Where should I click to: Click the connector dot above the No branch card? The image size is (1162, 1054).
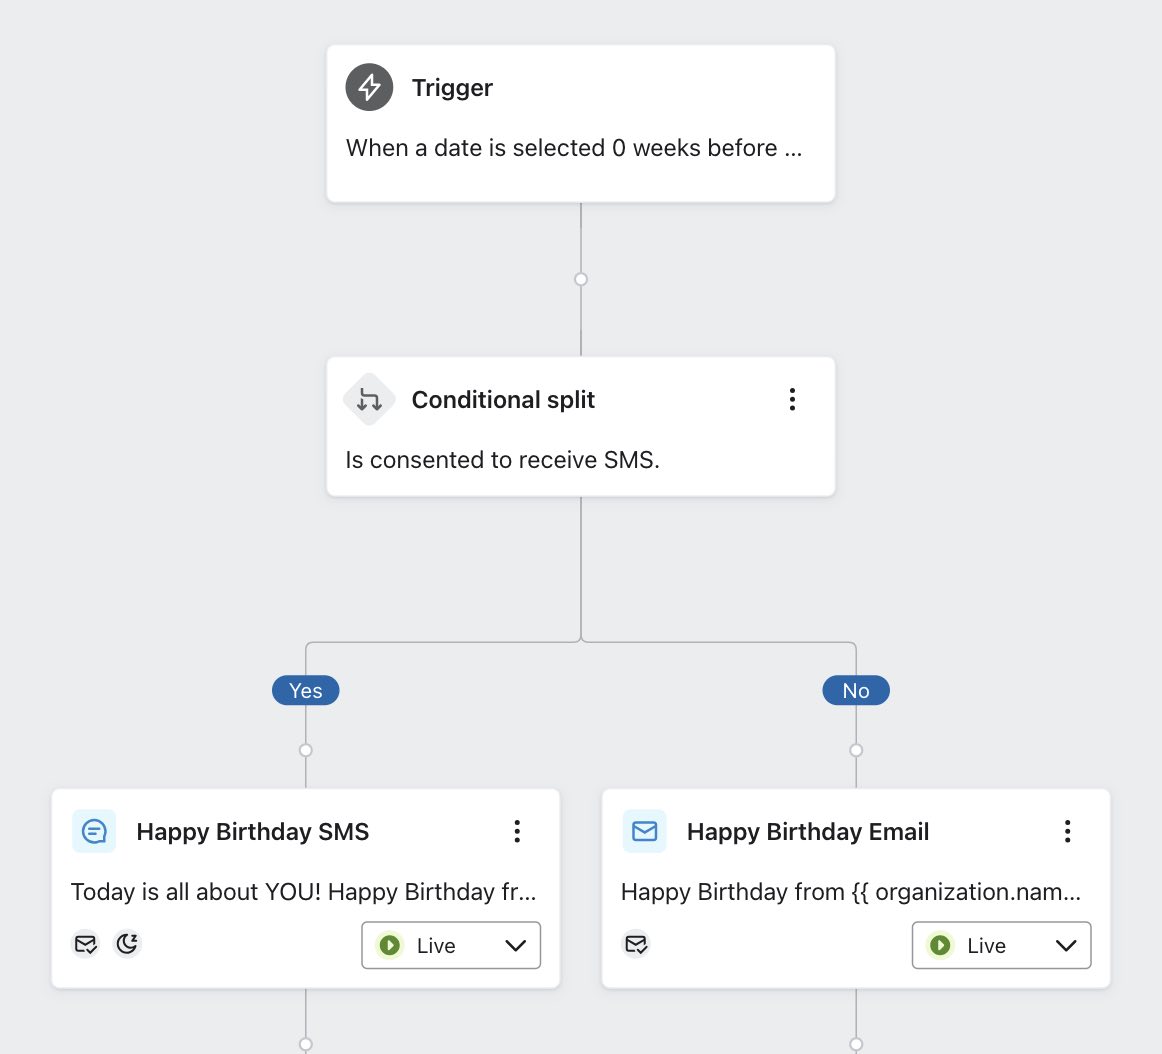[x=856, y=749]
